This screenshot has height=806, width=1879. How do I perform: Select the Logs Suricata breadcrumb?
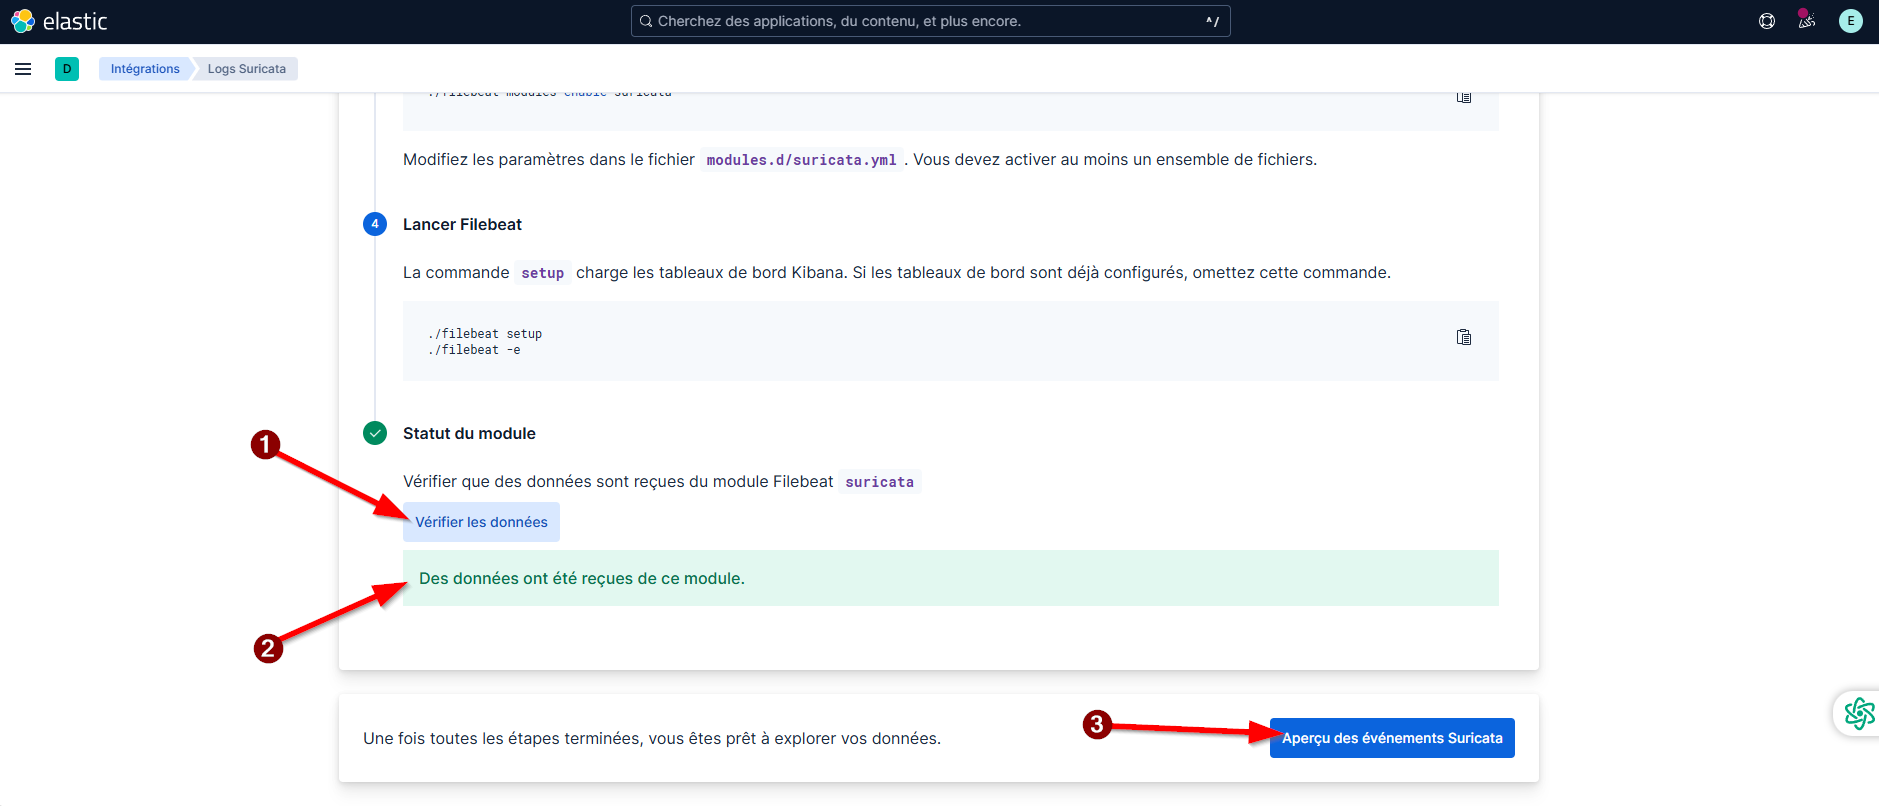pos(246,69)
